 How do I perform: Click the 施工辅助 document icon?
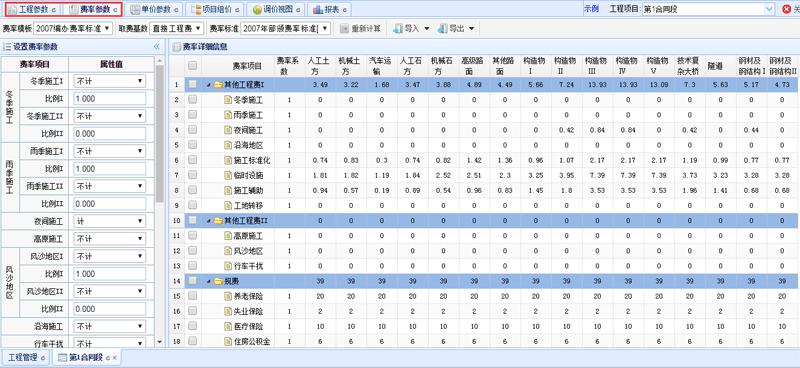point(228,190)
